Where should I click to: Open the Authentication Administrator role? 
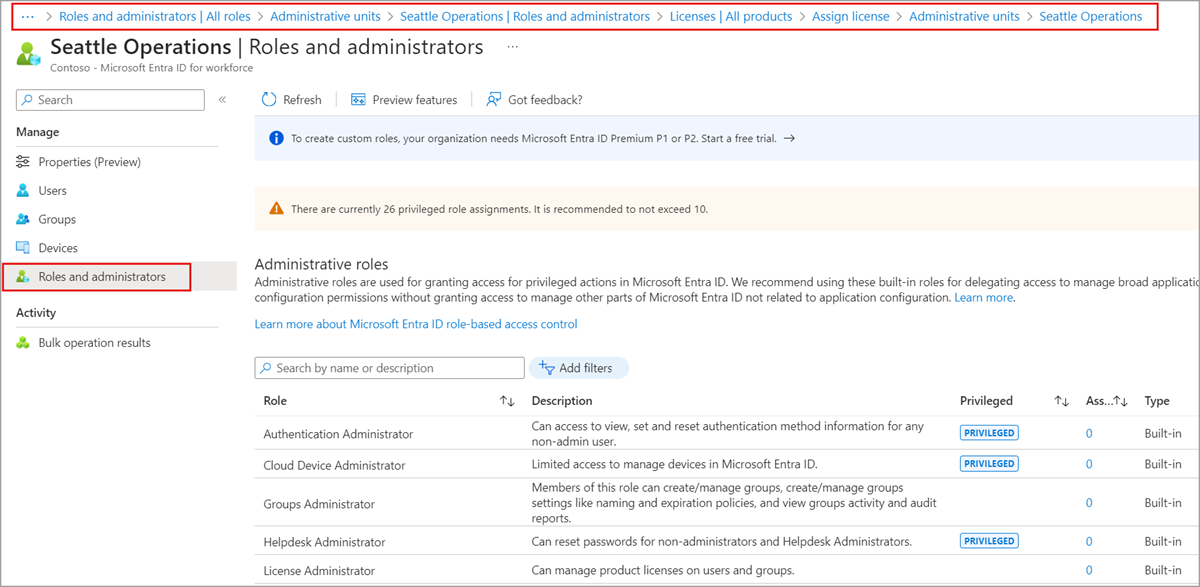338,434
